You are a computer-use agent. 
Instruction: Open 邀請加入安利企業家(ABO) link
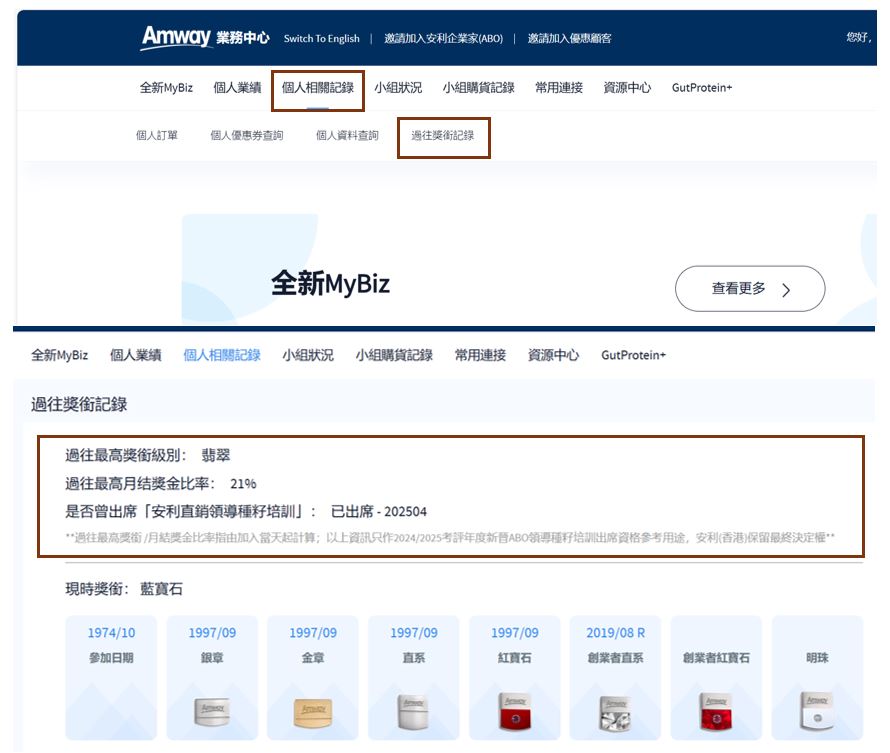[x=443, y=39]
